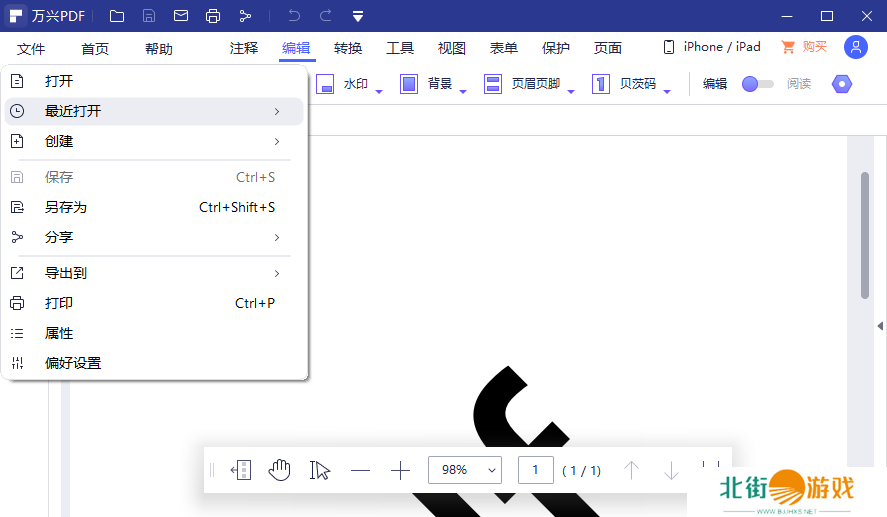Click the printer icon in title bar
The image size is (887, 517).
pyautogui.click(x=213, y=16)
